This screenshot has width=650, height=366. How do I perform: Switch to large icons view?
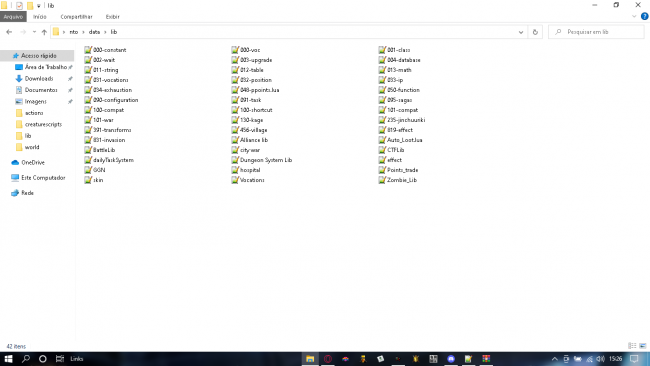tap(643, 346)
